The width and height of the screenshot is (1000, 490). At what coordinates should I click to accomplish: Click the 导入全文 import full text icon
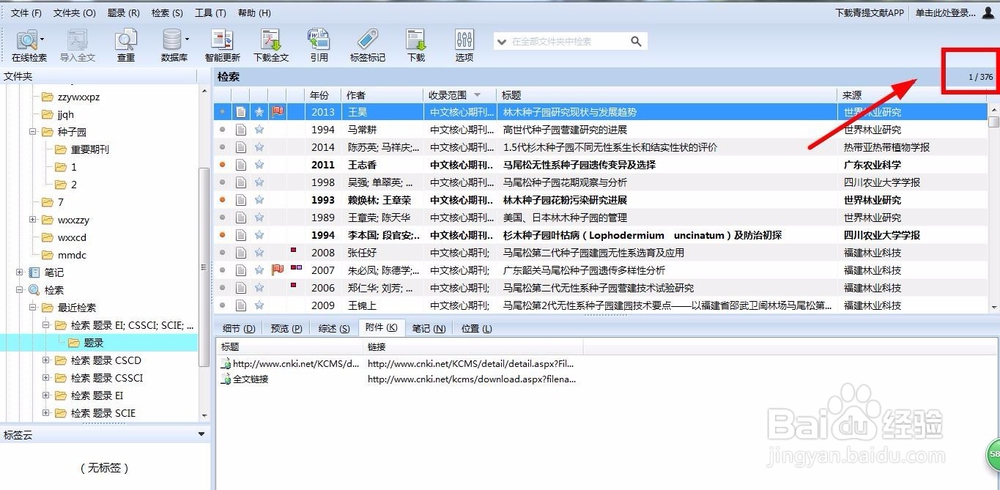point(77,45)
